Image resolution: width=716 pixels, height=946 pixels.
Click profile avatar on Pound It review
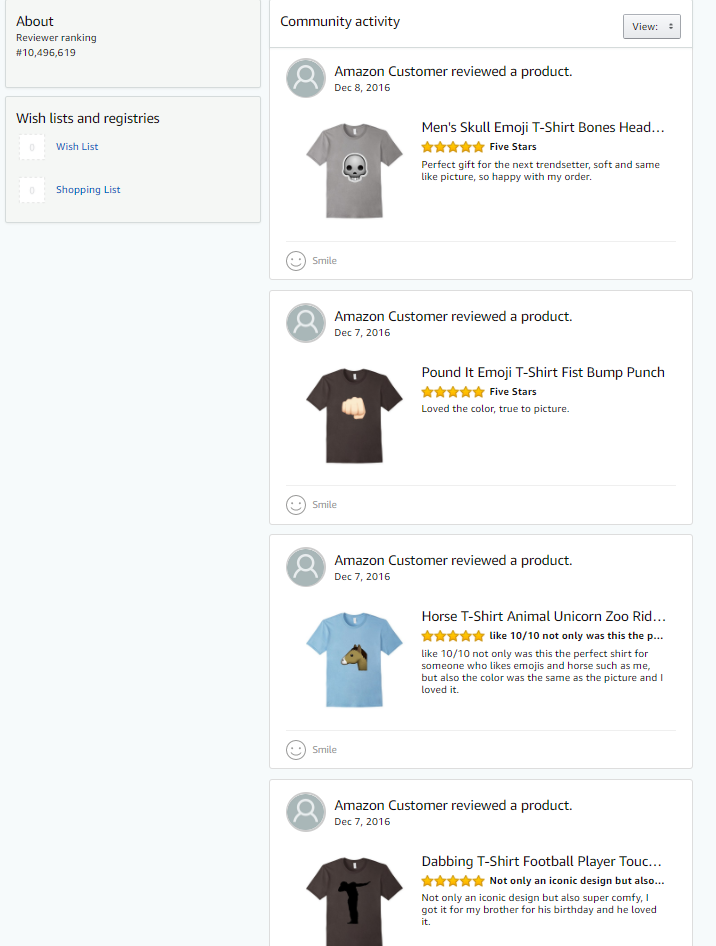(306, 323)
